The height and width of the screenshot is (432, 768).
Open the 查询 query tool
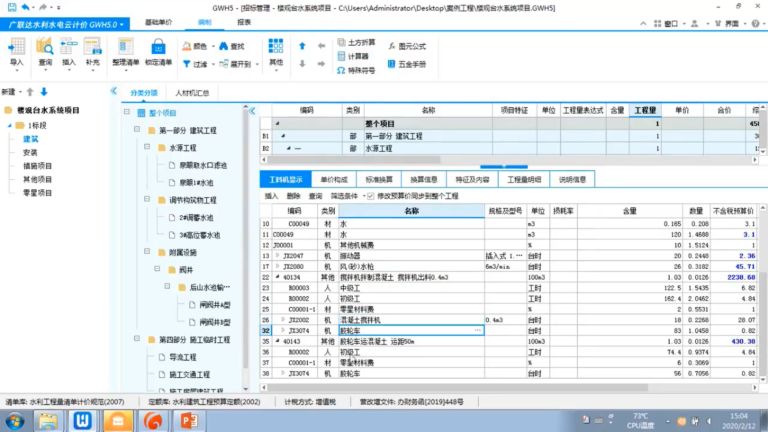click(x=45, y=52)
